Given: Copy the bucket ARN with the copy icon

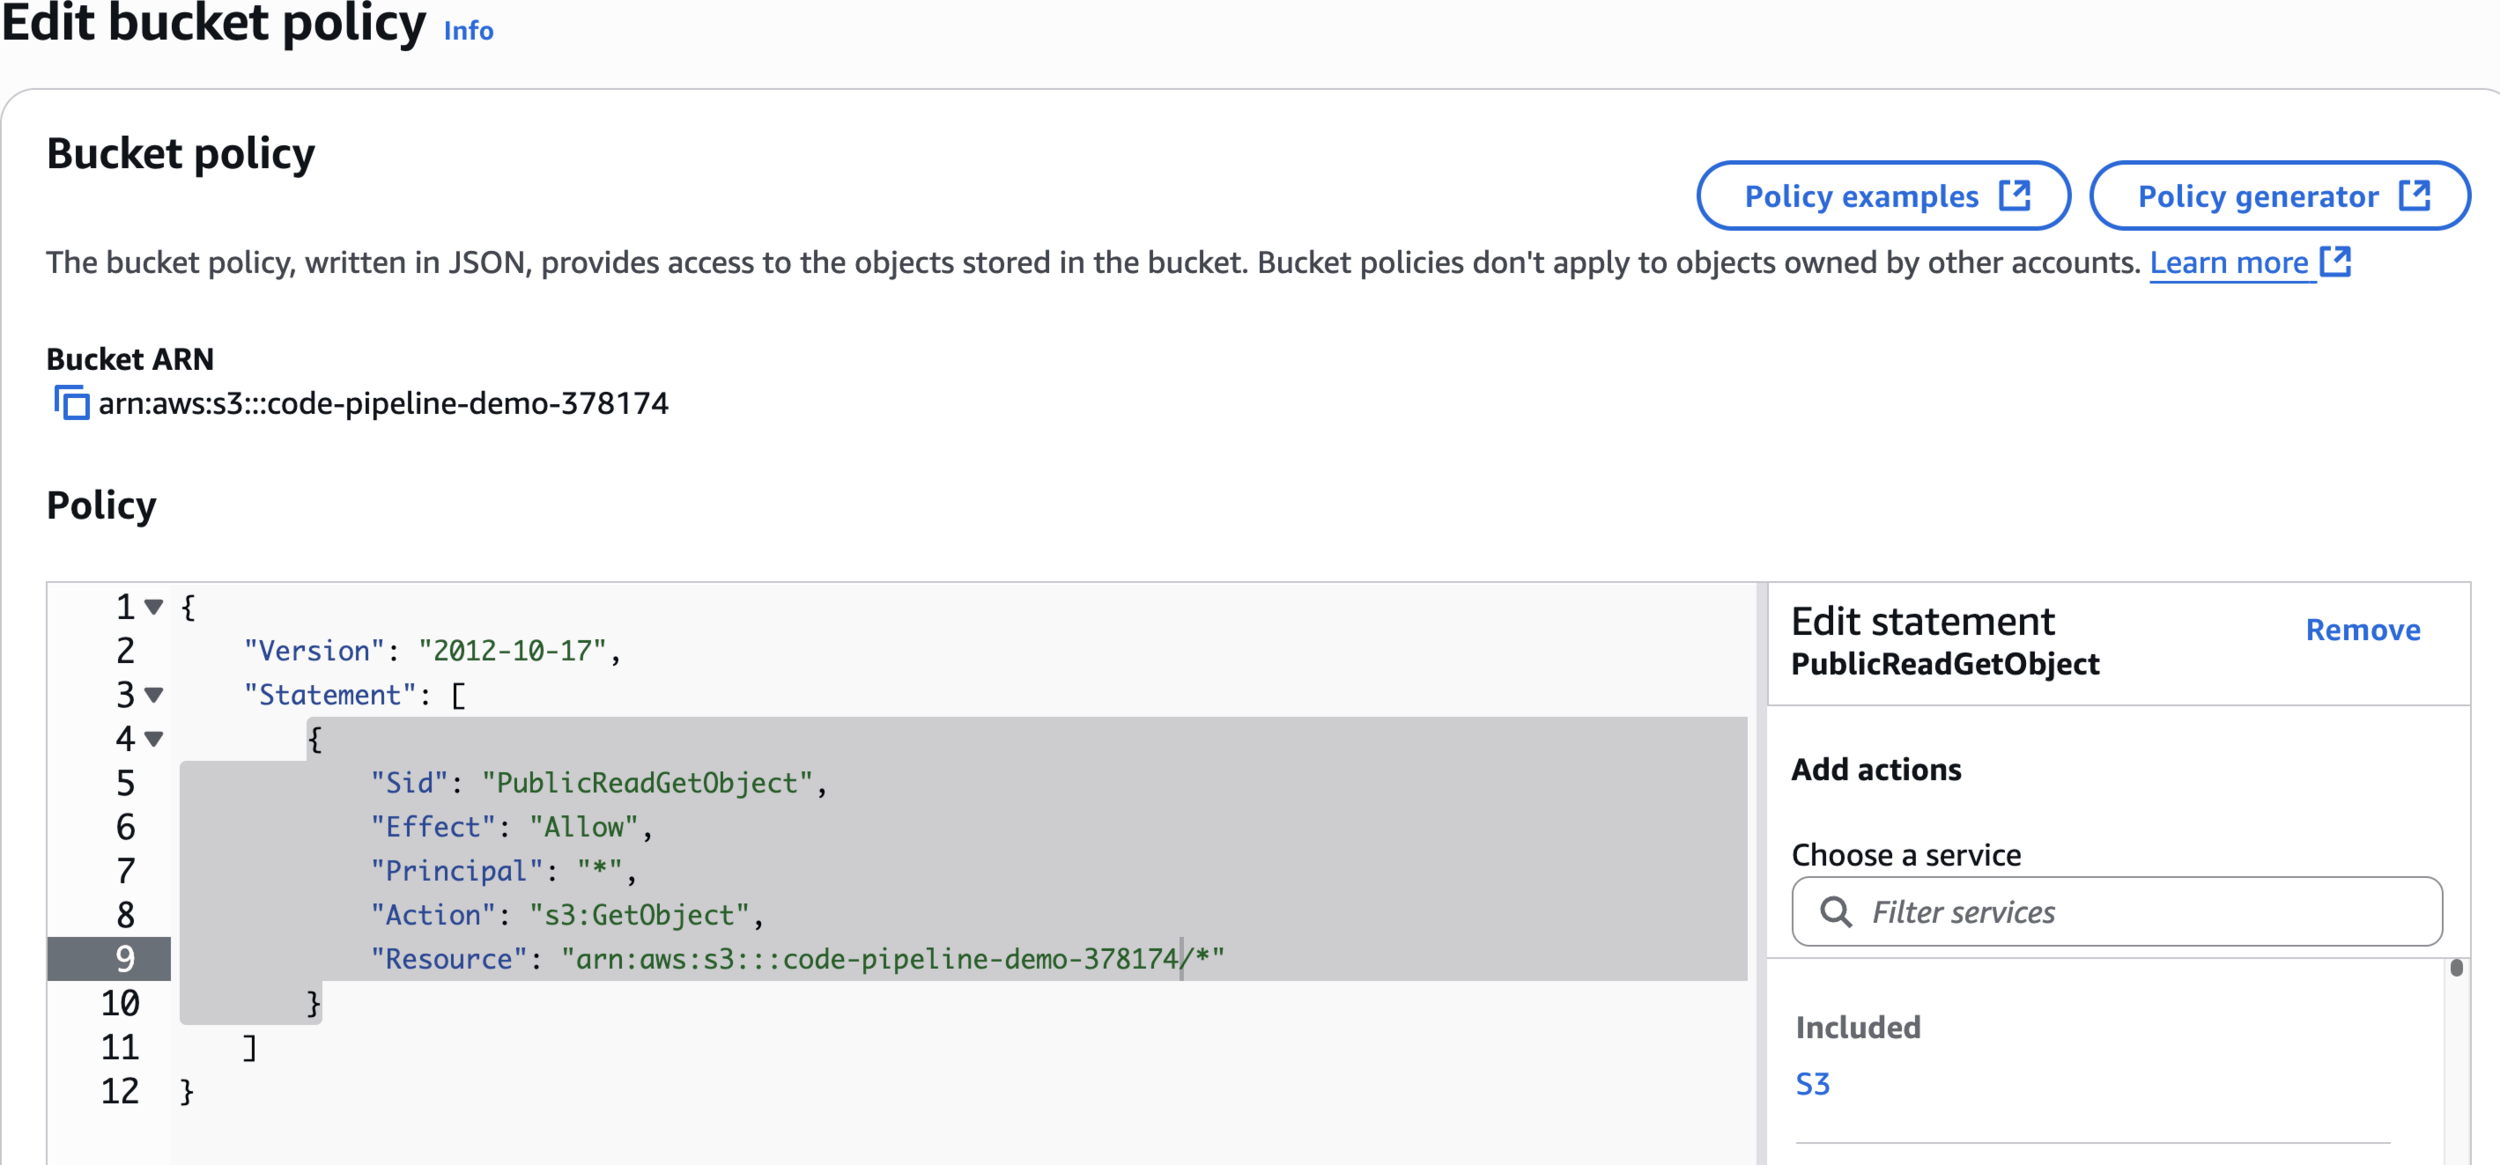Looking at the screenshot, I should (71, 403).
